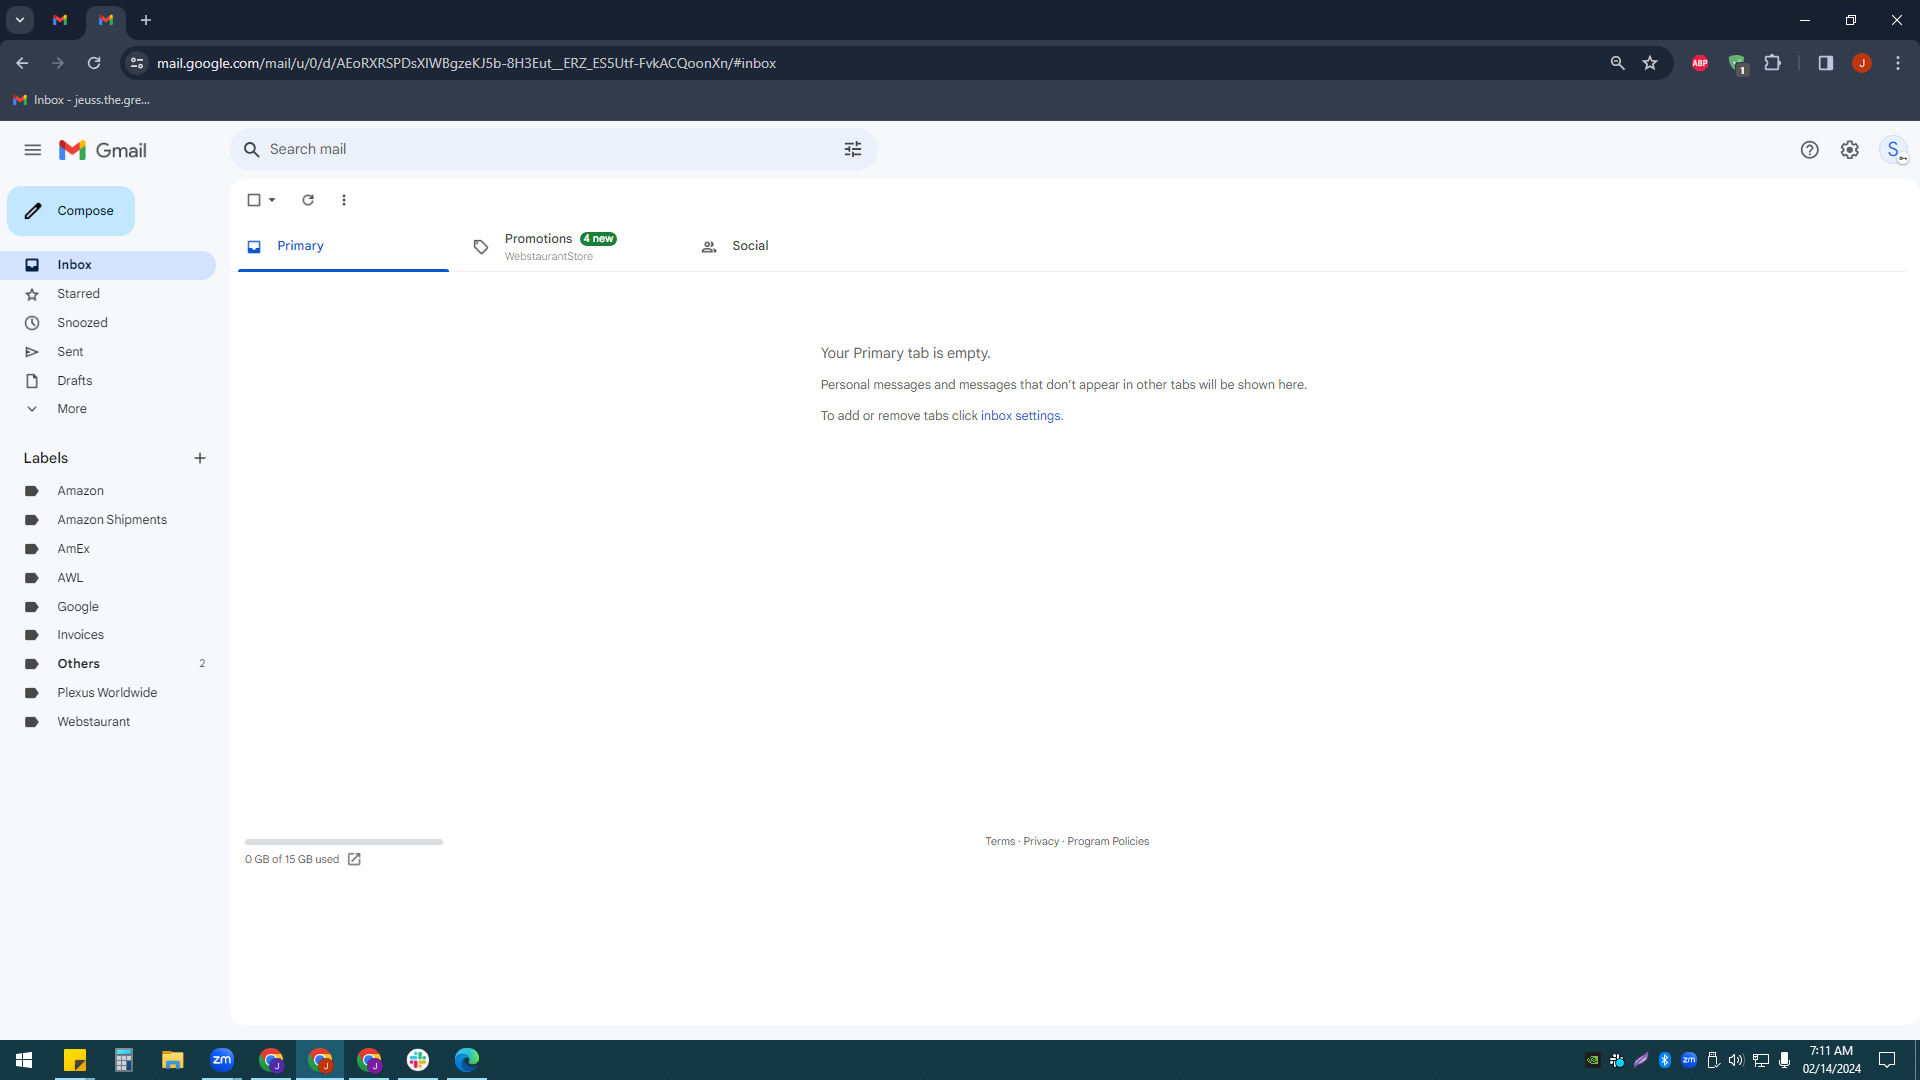
Task: Open the Amazon Shipments label
Action: point(108,520)
